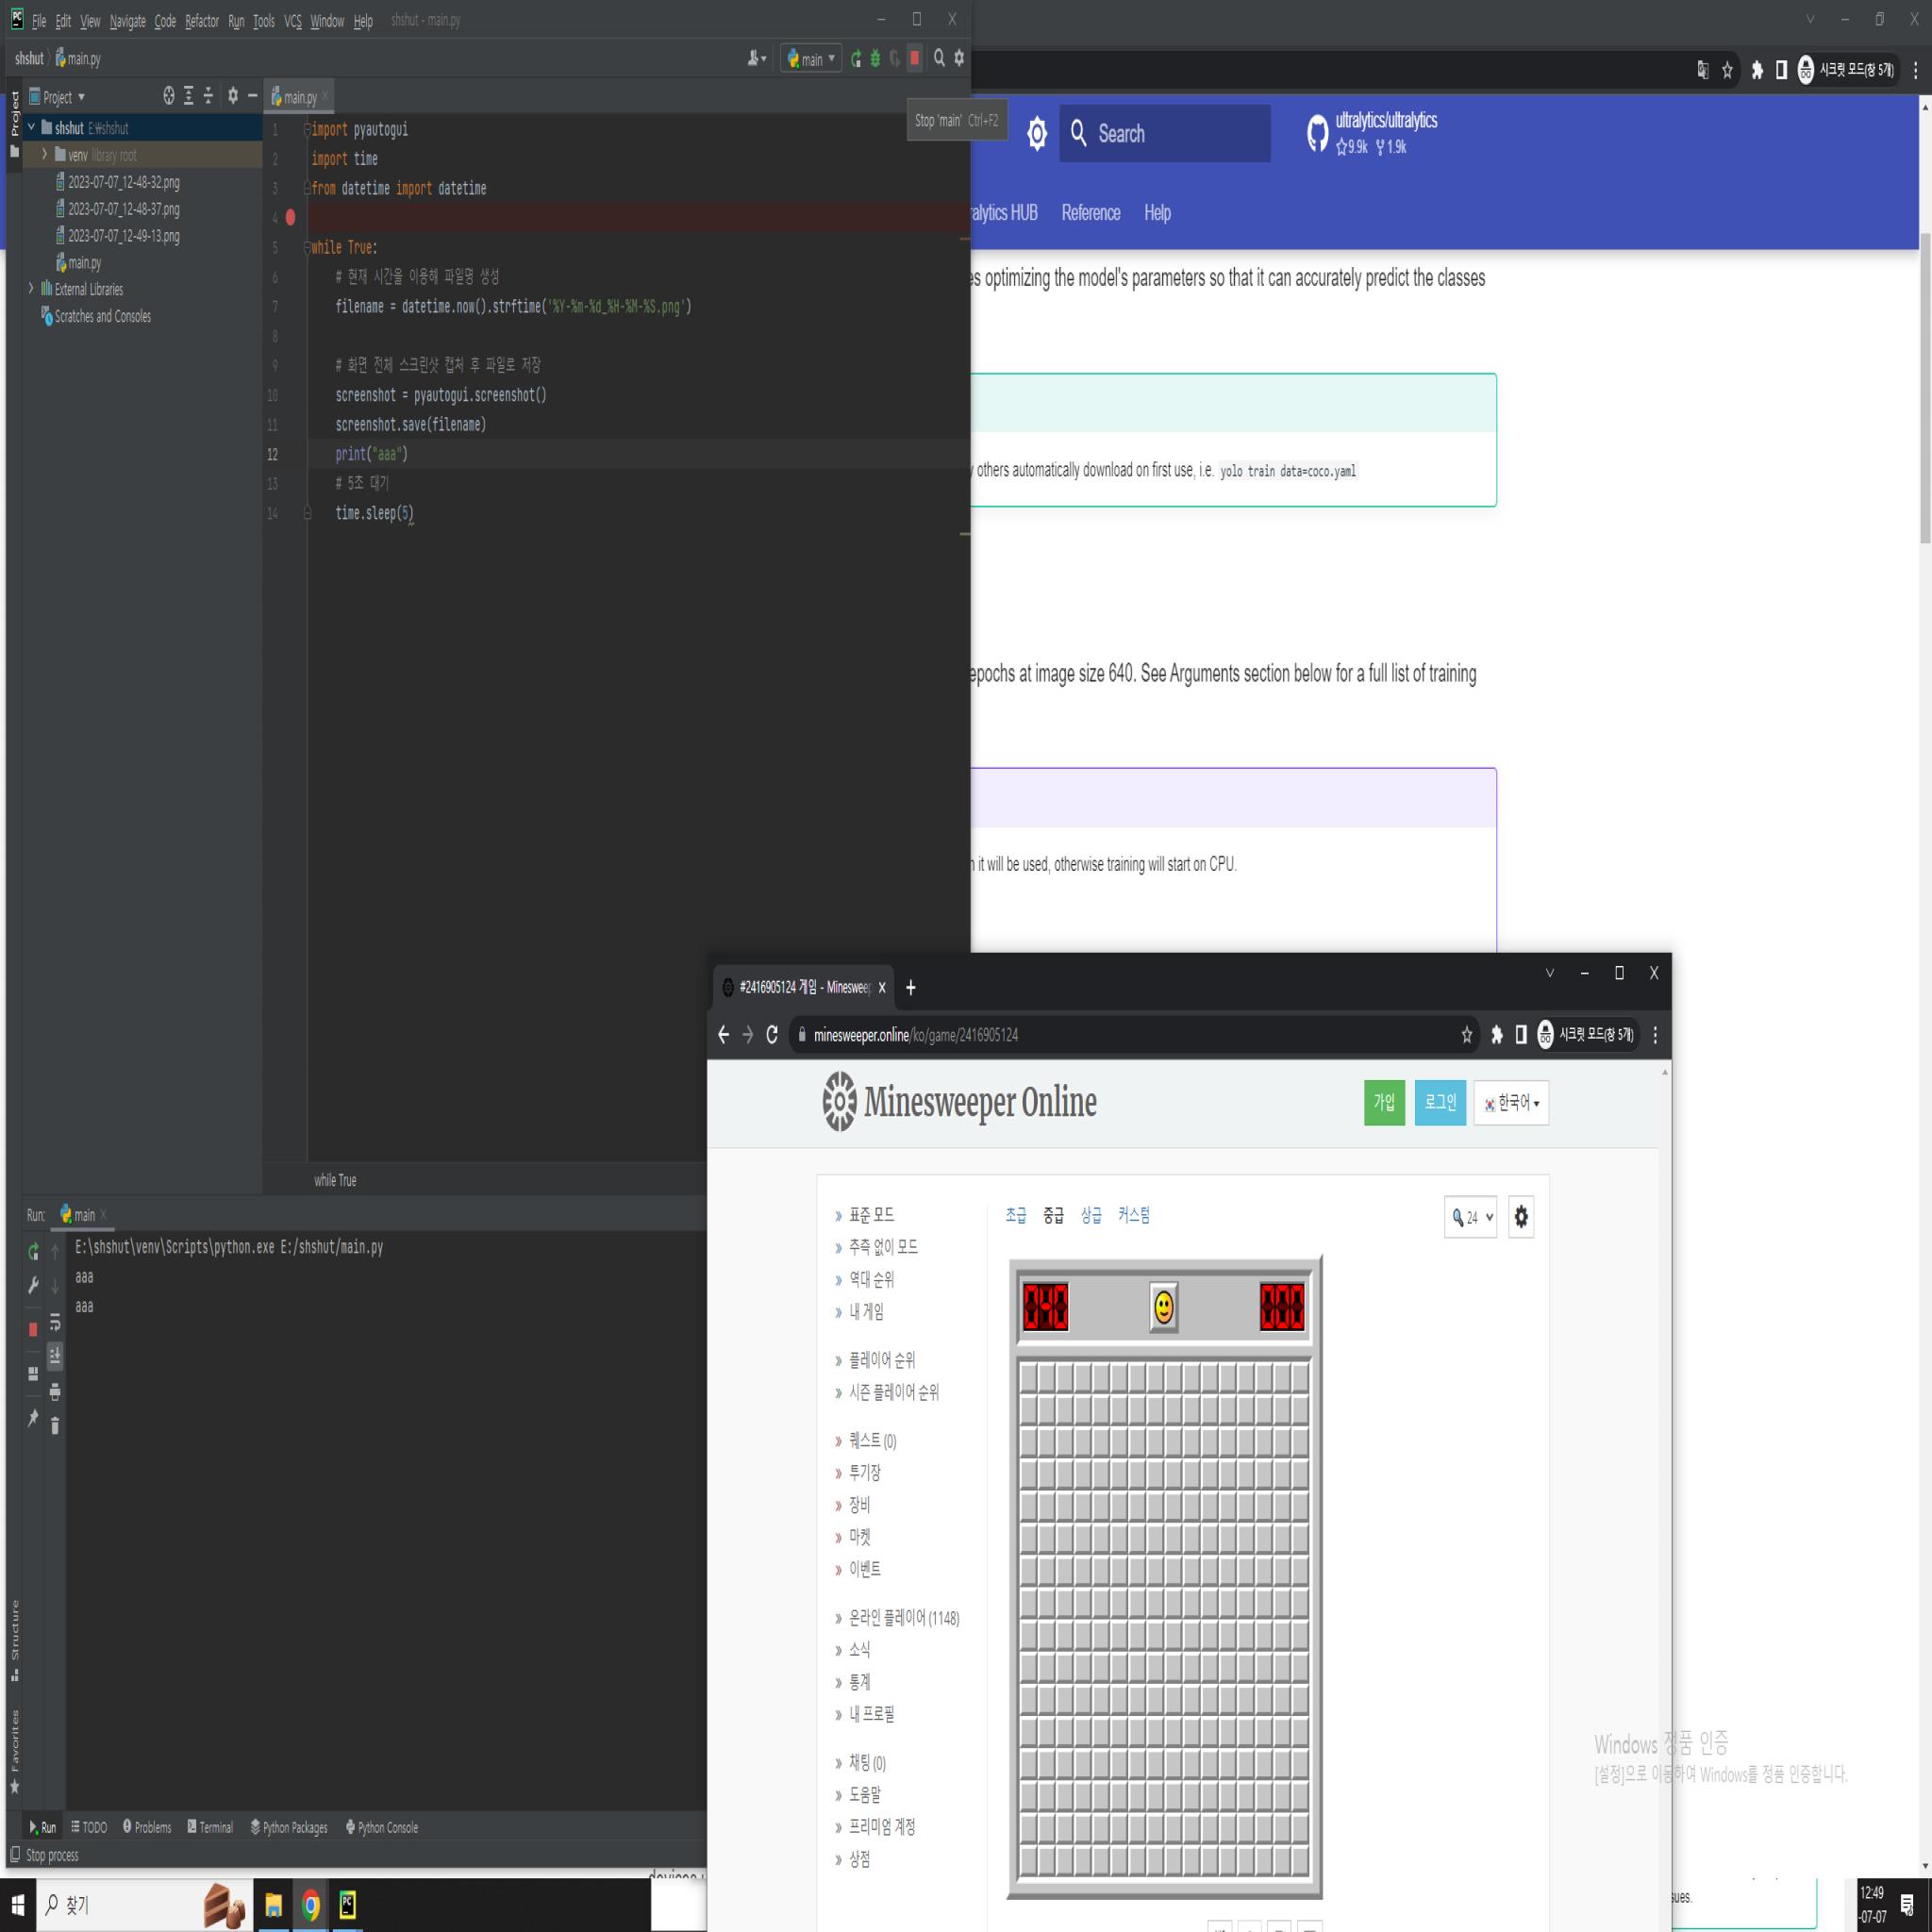
Task: Open the zoom level 24 dropdown
Action: [1470, 1217]
